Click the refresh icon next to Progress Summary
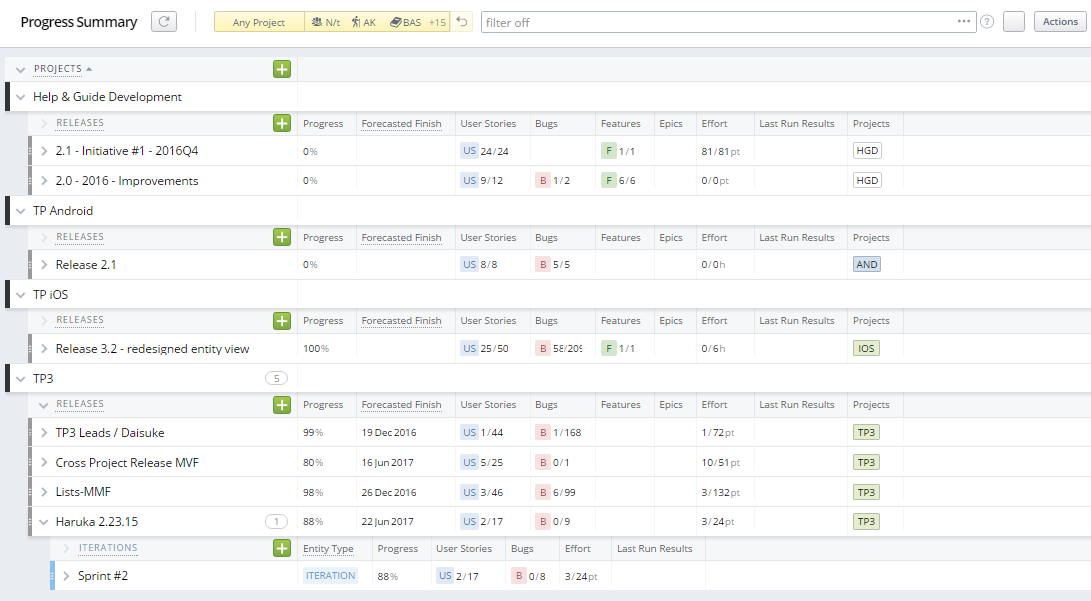1091x601 pixels. pyautogui.click(x=166, y=21)
